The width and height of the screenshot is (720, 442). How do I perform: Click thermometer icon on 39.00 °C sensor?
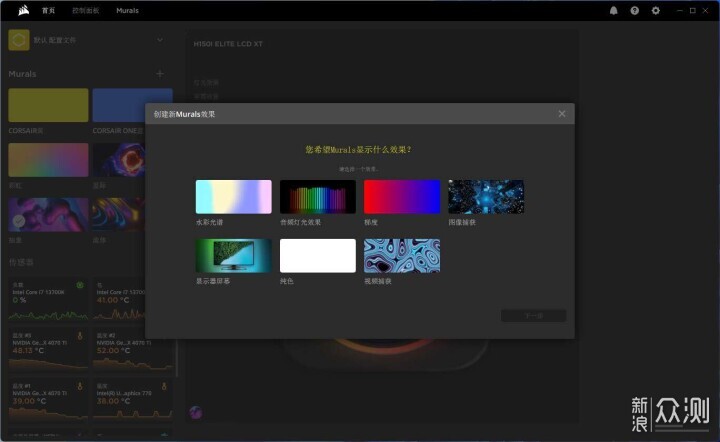(x=80, y=386)
